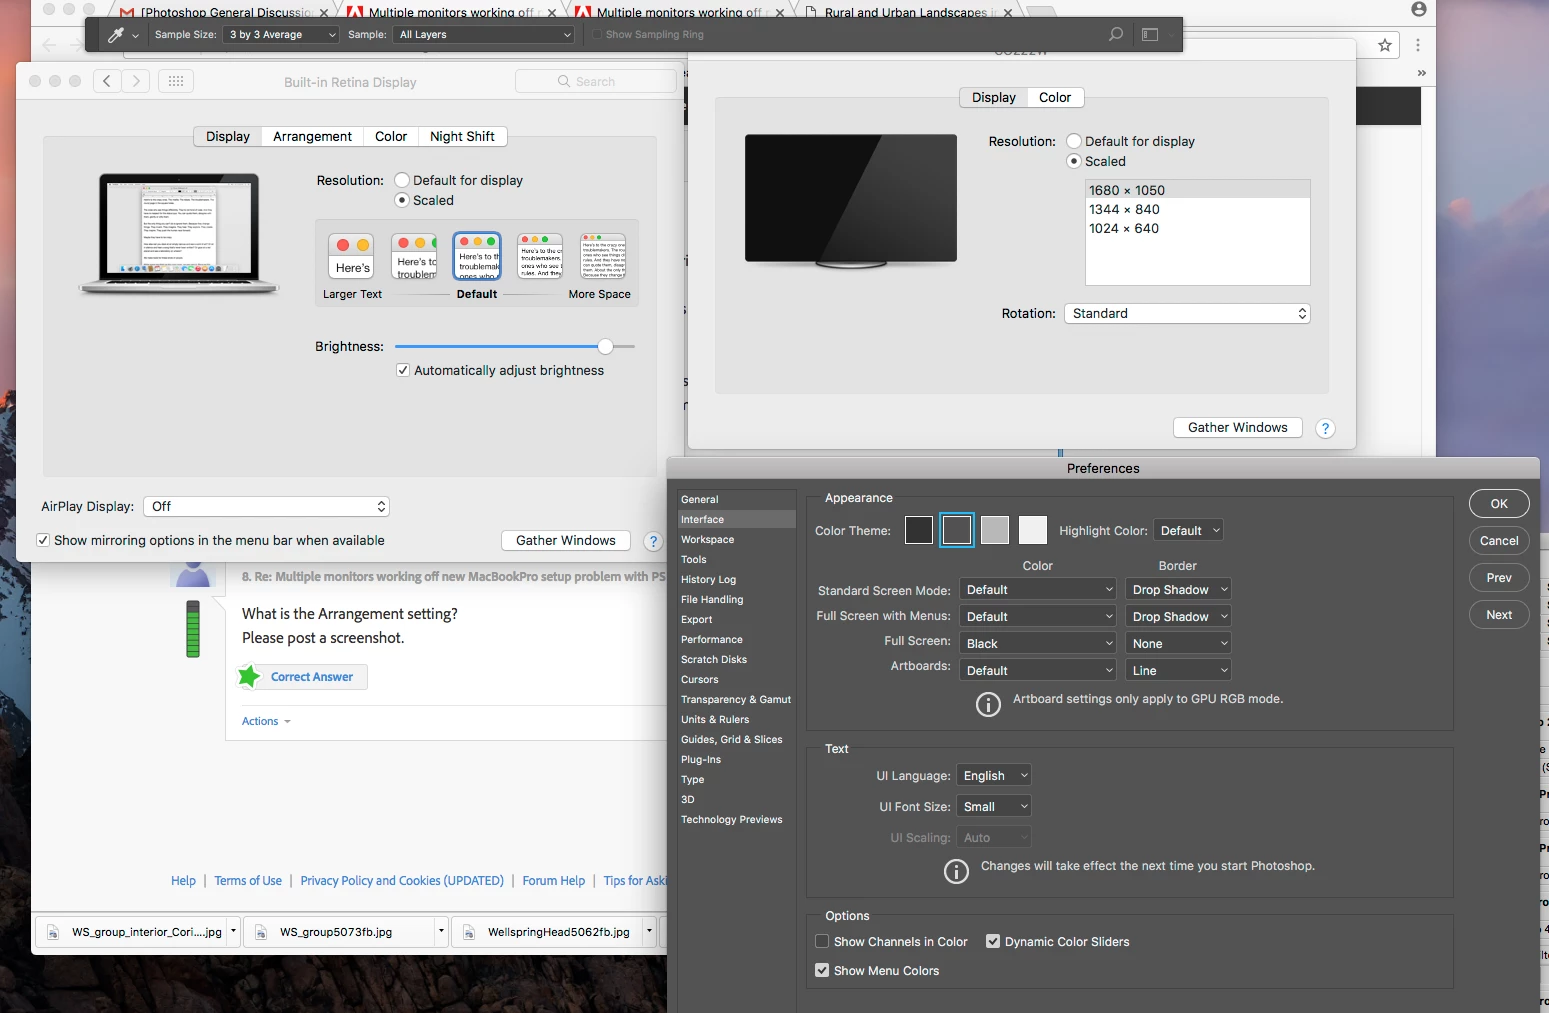Choose the lightest Color Theme swatch
Screen dimensions: 1549x1013
(1033, 530)
